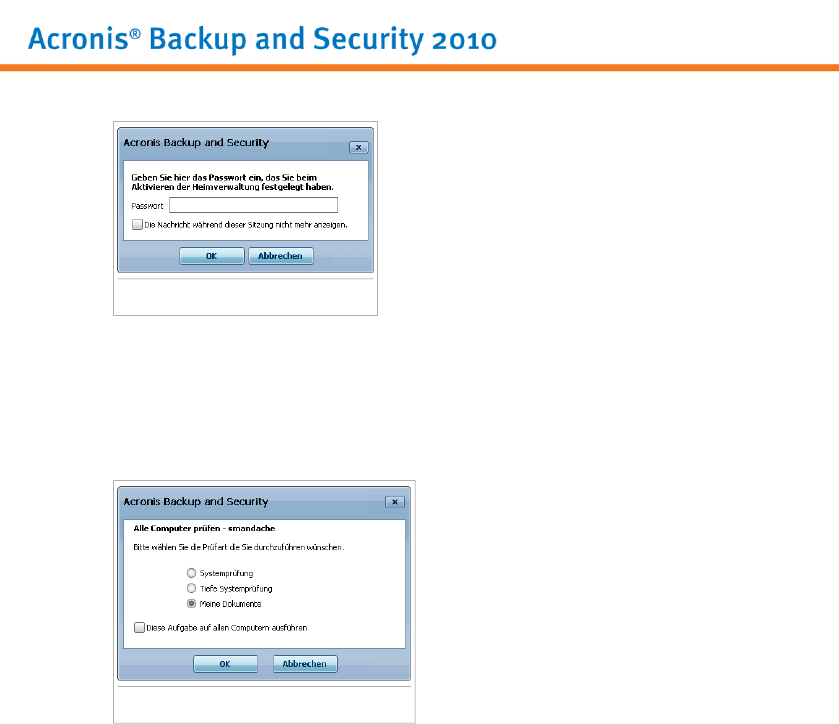Check 'Diese Aufgabe auf allen Computern ausführen'
839x724 pixels.
[x=139, y=628]
